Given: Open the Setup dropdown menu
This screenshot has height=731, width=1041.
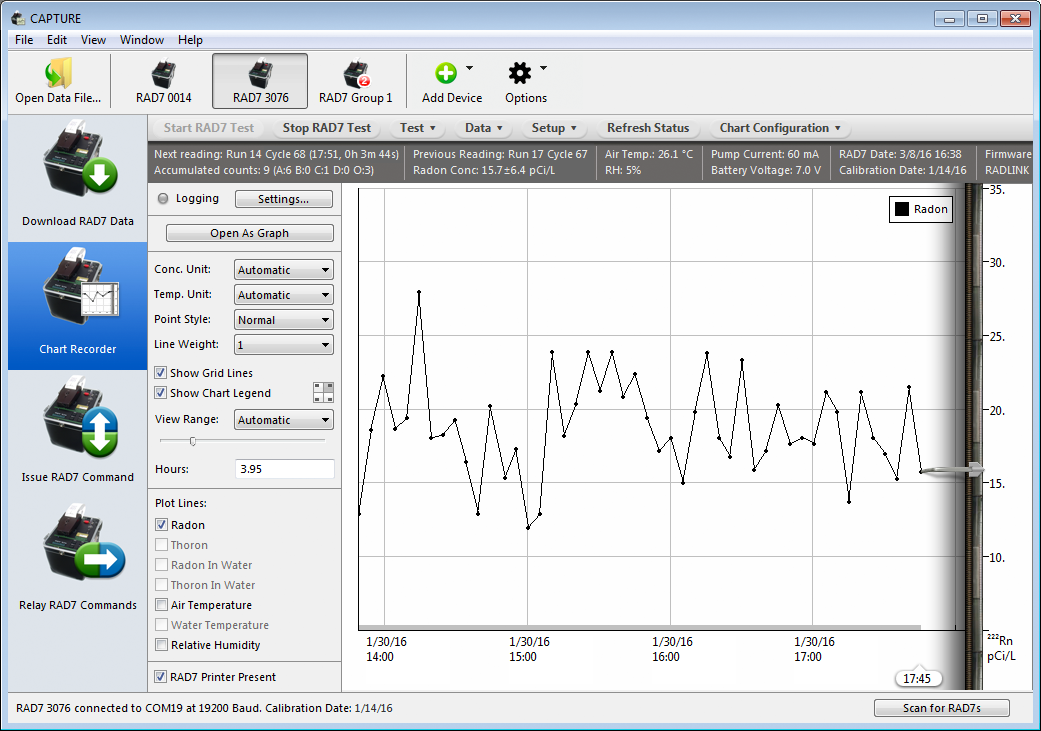Looking at the screenshot, I should click(x=554, y=127).
